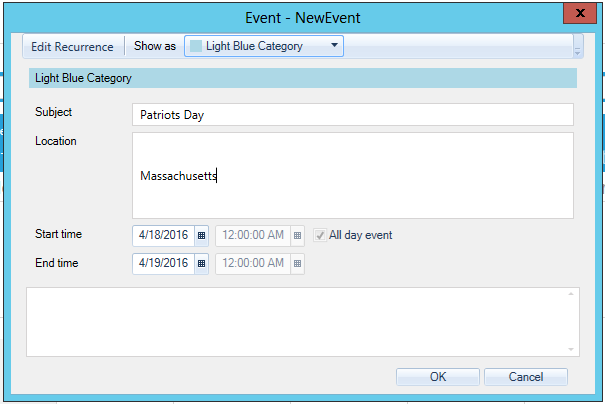Expand the Show as category dropdown arrow

335,45
